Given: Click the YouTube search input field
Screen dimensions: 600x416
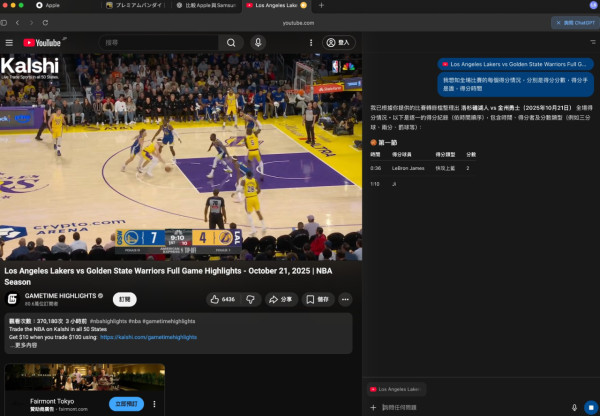Looking at the screenshot, I should (160, 43).
